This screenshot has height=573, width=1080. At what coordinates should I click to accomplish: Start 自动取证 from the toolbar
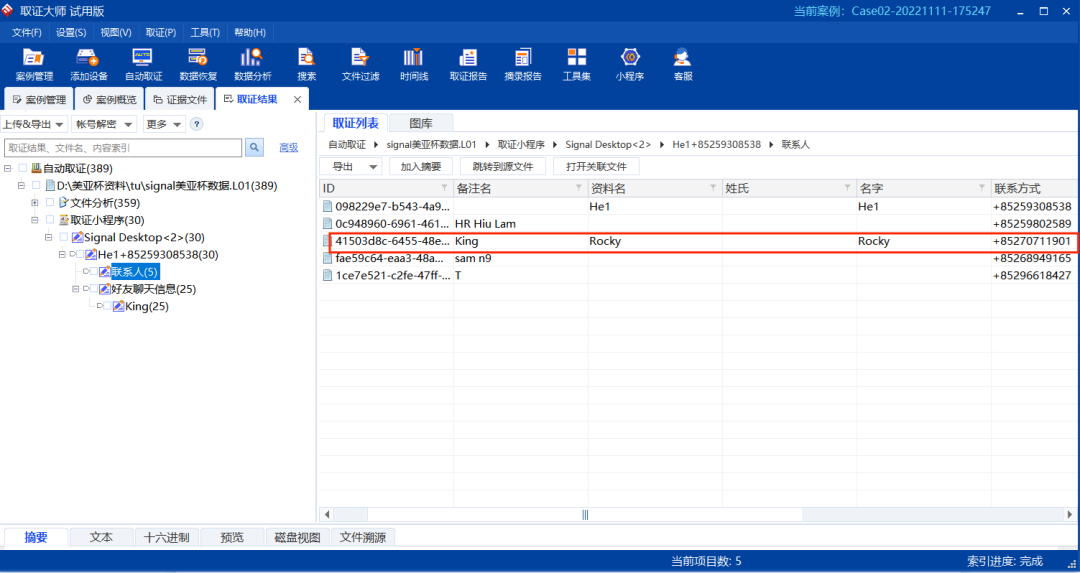point(143,64)
